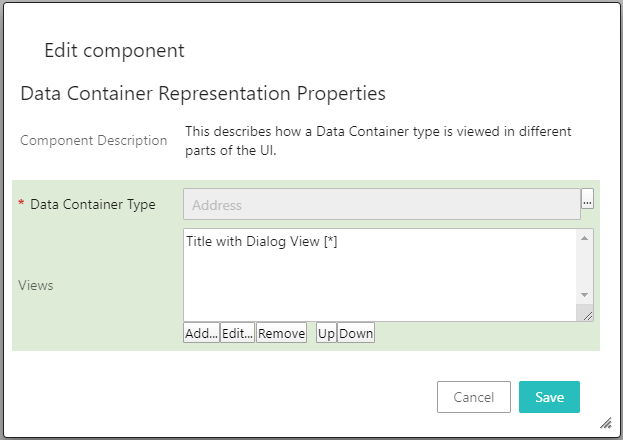Click the dialog corner resize grip
Viewport: 623px width, 440px height.
pyautogui.click(x=606, y=423)
